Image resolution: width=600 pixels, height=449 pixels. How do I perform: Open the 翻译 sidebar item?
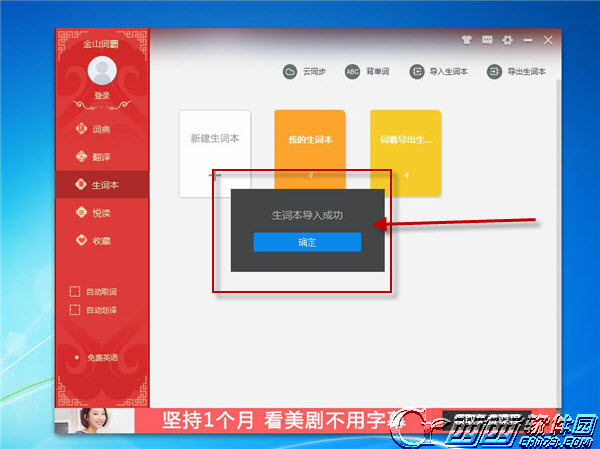click(x=102, y=157)
